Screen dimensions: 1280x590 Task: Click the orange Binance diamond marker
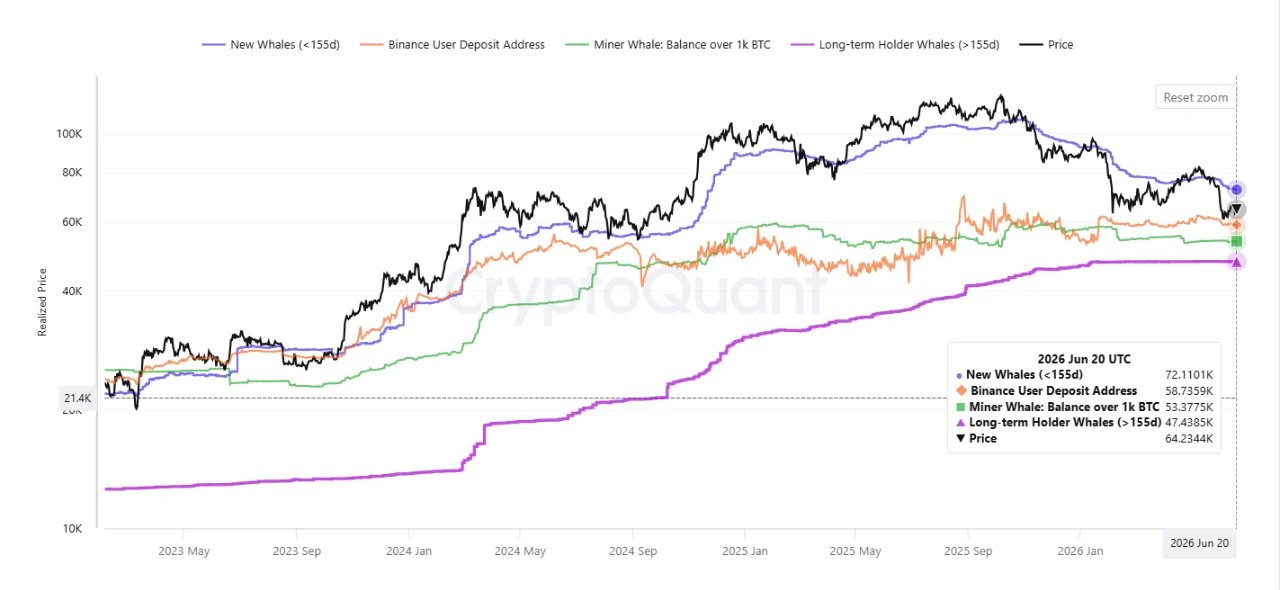coord(1237,224)
